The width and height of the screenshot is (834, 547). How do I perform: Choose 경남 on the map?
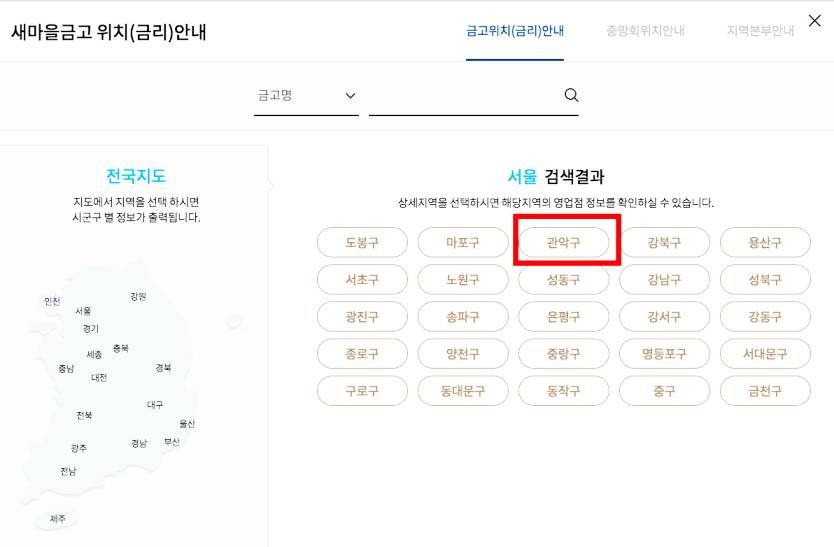[139, 444]
